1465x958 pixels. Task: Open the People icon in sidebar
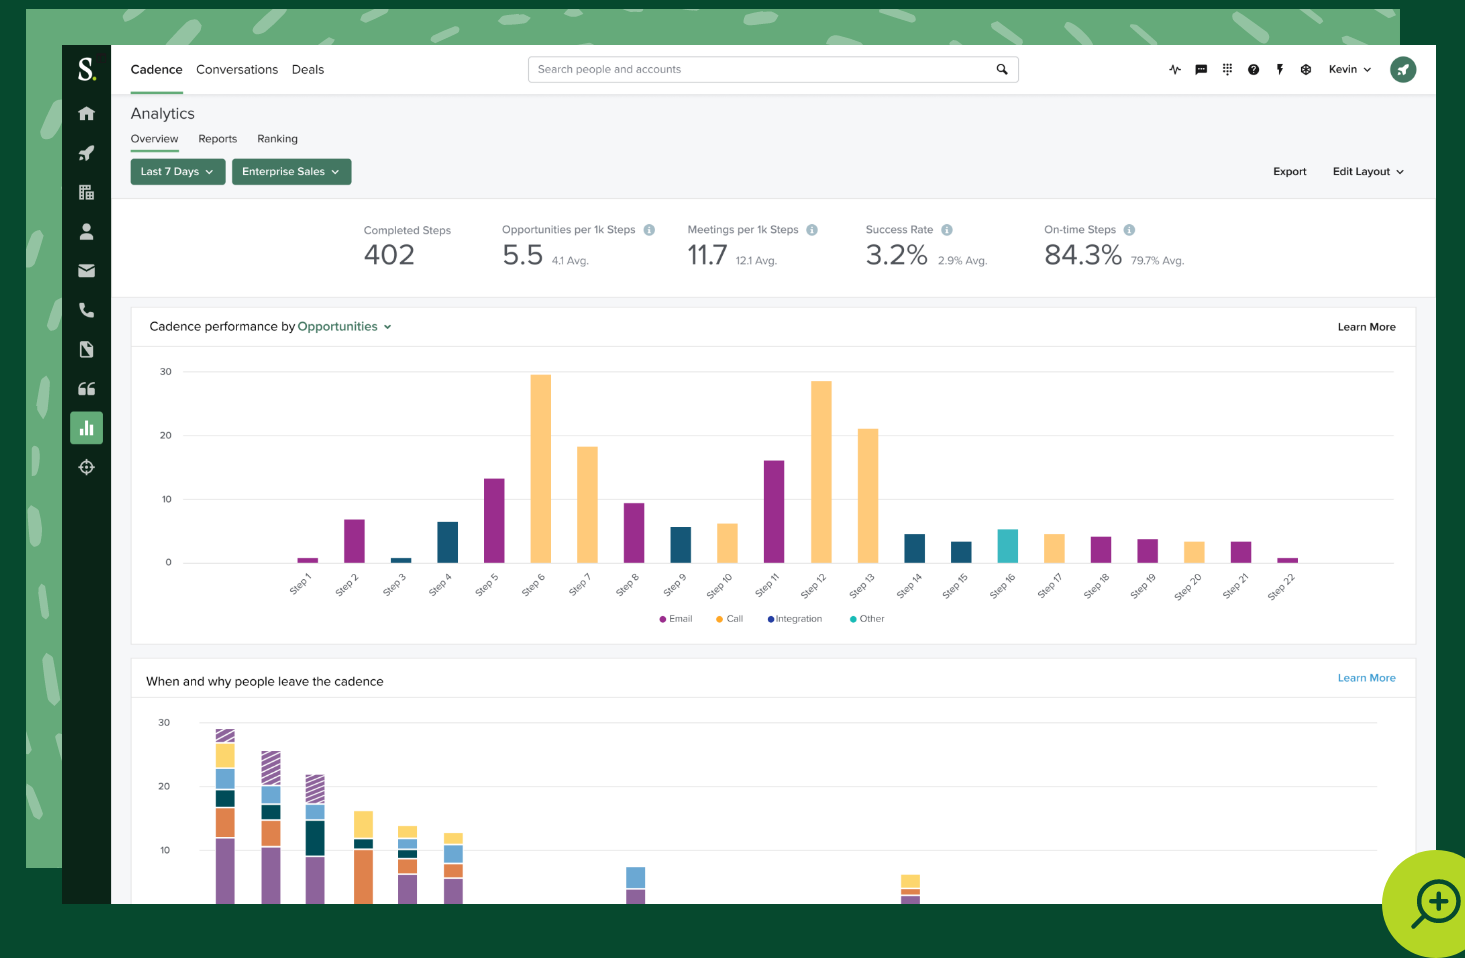pyautogui.click(x=87, y=232)
